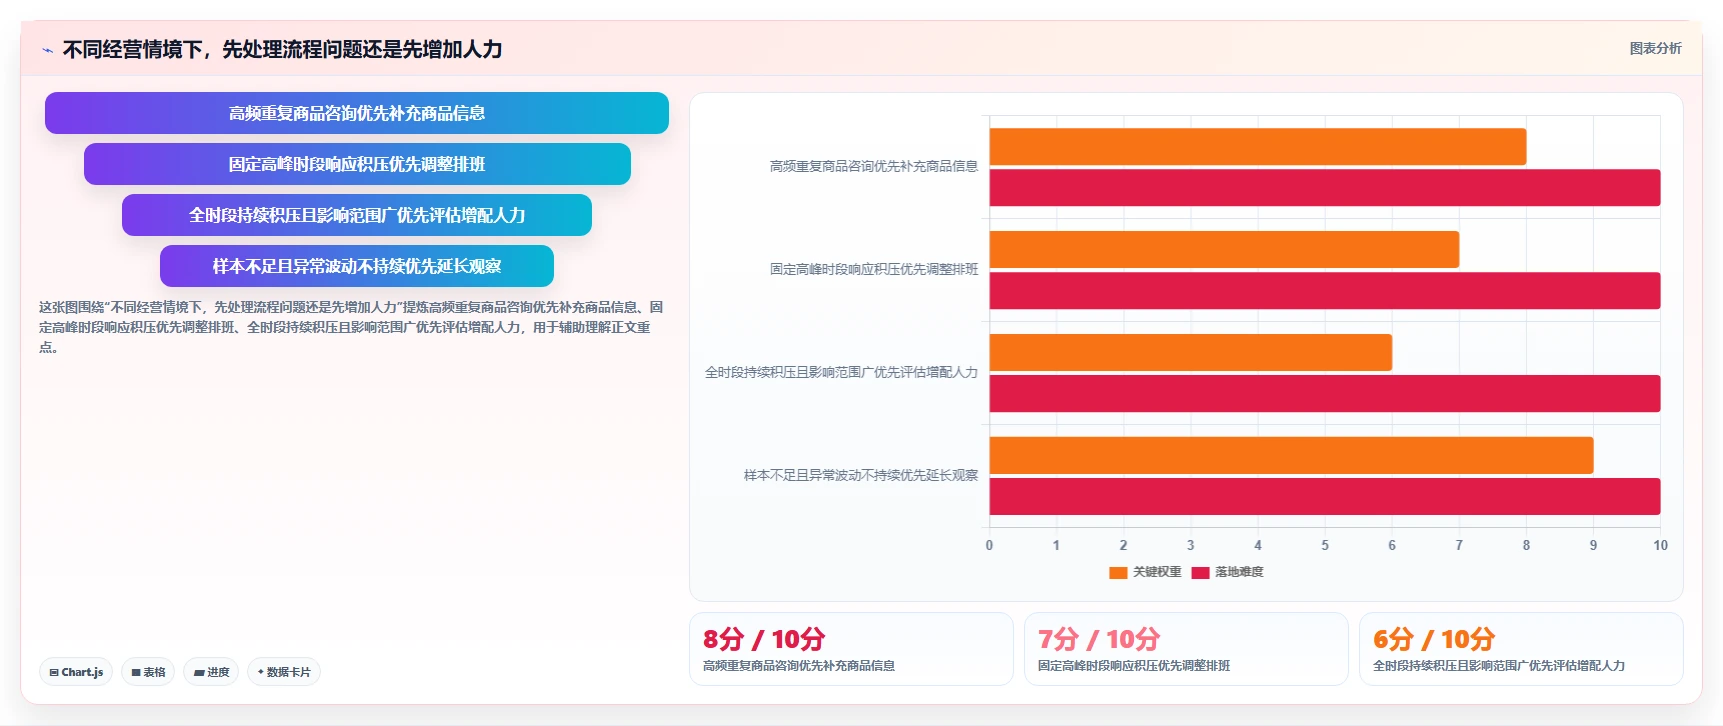Click the red bar for 样本不足且异常波动不持续优先延长观察
1723x726 pixels.
point(1325,497)
